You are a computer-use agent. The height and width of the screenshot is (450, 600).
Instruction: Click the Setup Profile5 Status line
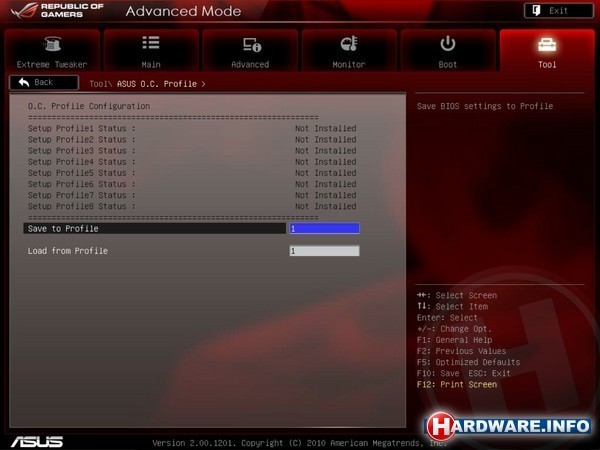(192, 173)
